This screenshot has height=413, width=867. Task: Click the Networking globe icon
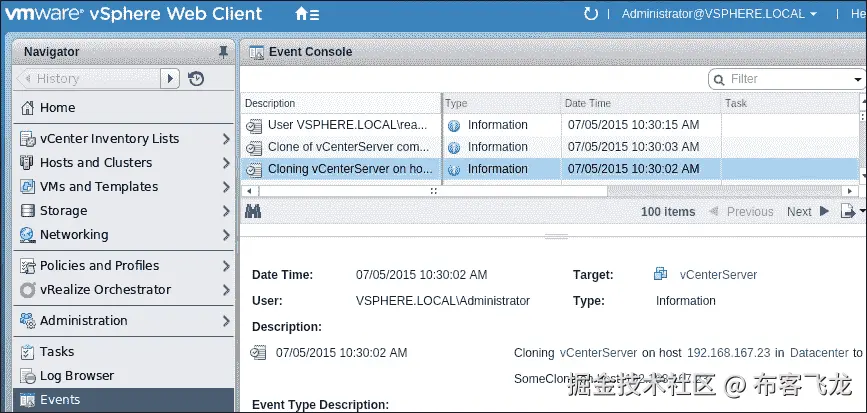tap(27, 235)
